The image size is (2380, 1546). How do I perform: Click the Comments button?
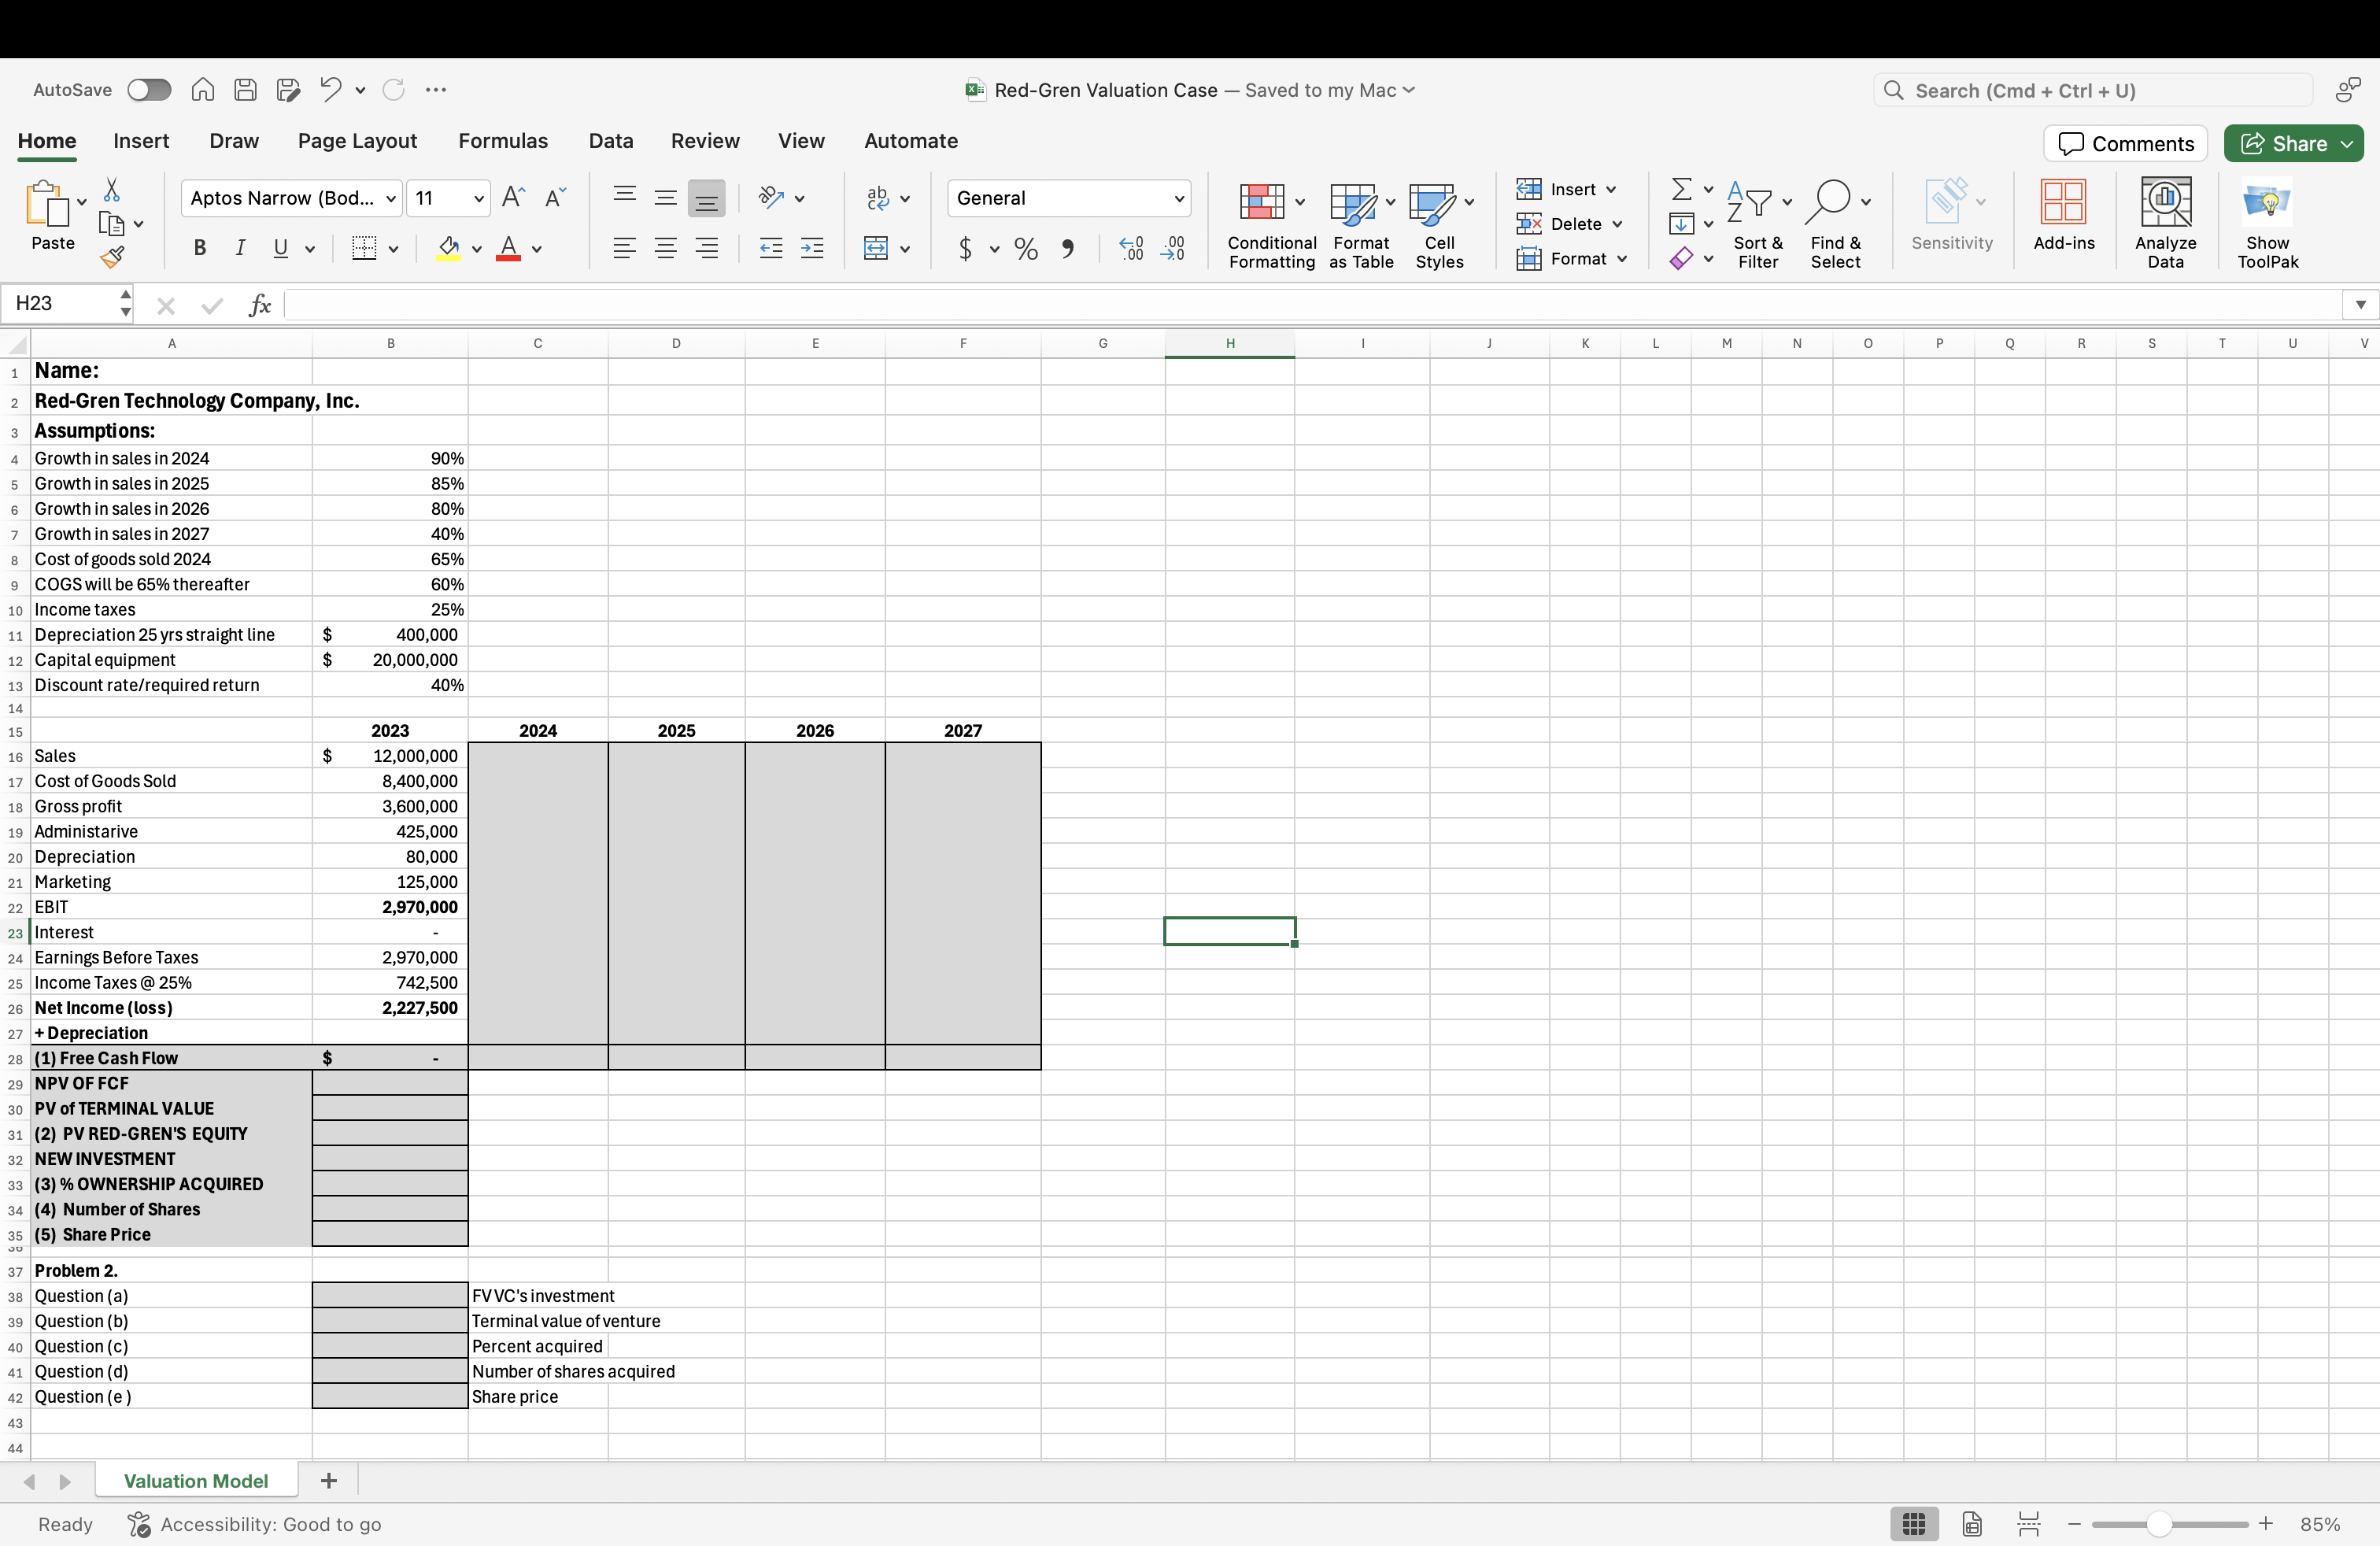pyautogui.click(x=2124, y=143)
